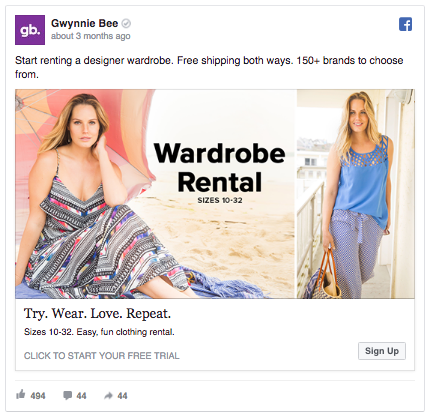Viewport: 426px width, 418px height.
Task: Open the Gwynnie Bee page name link
Action: tap(84, 23)
